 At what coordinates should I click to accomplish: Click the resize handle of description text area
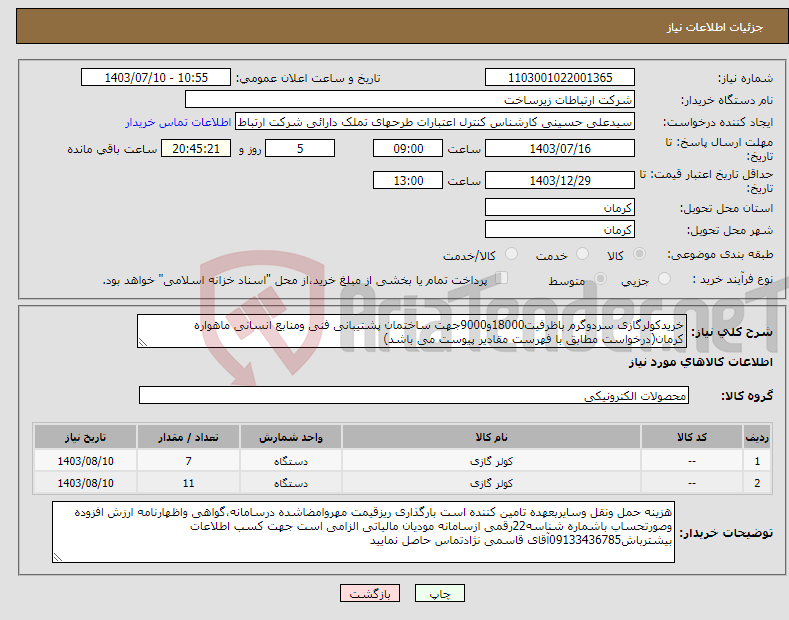[143, 343]
